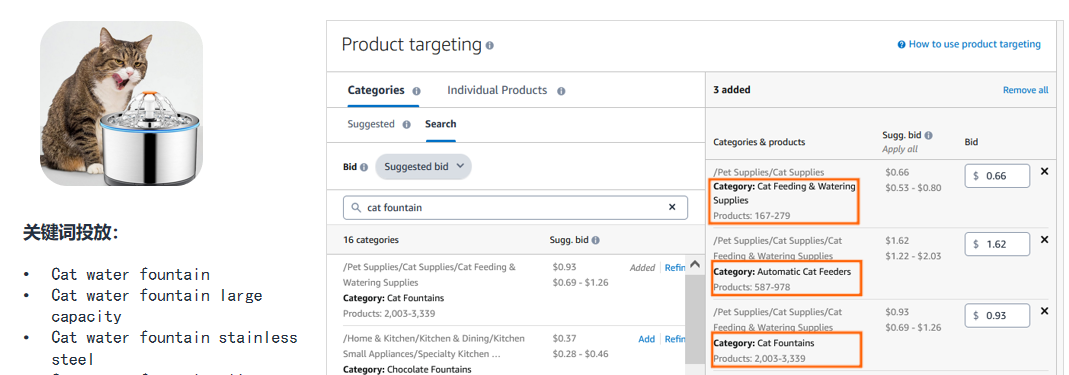Click Cat water fountain stainless steel keyword
The width and height of the screenshot is (1069, 375).
[175, 348]
